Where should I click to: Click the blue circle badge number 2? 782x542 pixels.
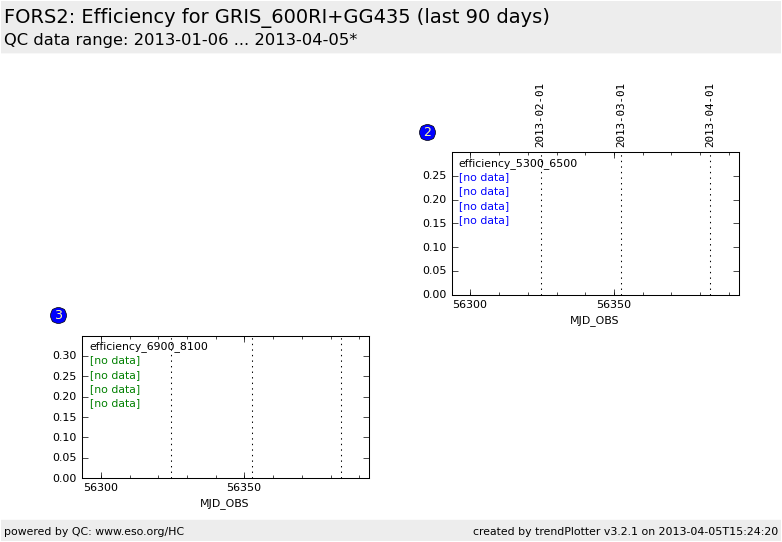tap(427, 132)
